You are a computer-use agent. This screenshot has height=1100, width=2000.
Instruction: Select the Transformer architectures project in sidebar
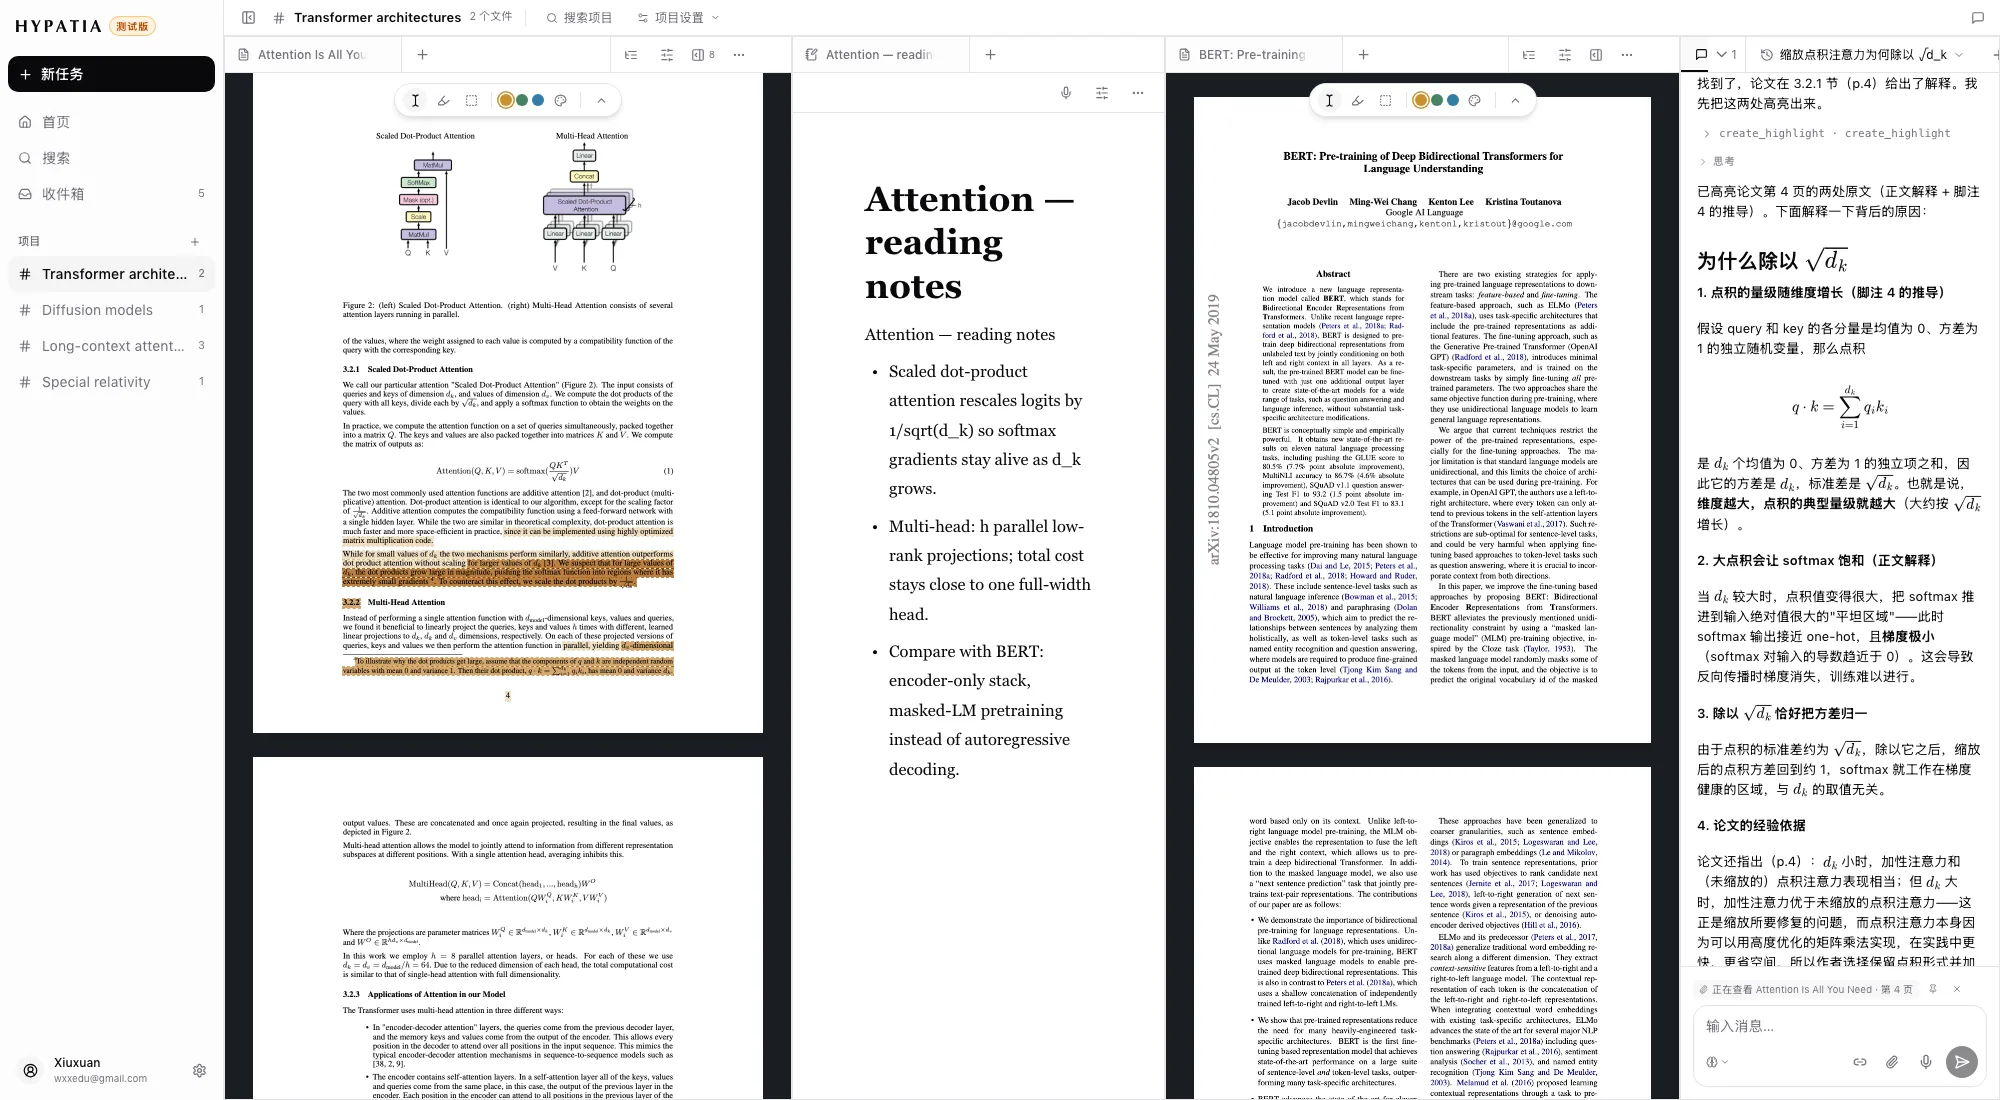click(x=111, y=274)
